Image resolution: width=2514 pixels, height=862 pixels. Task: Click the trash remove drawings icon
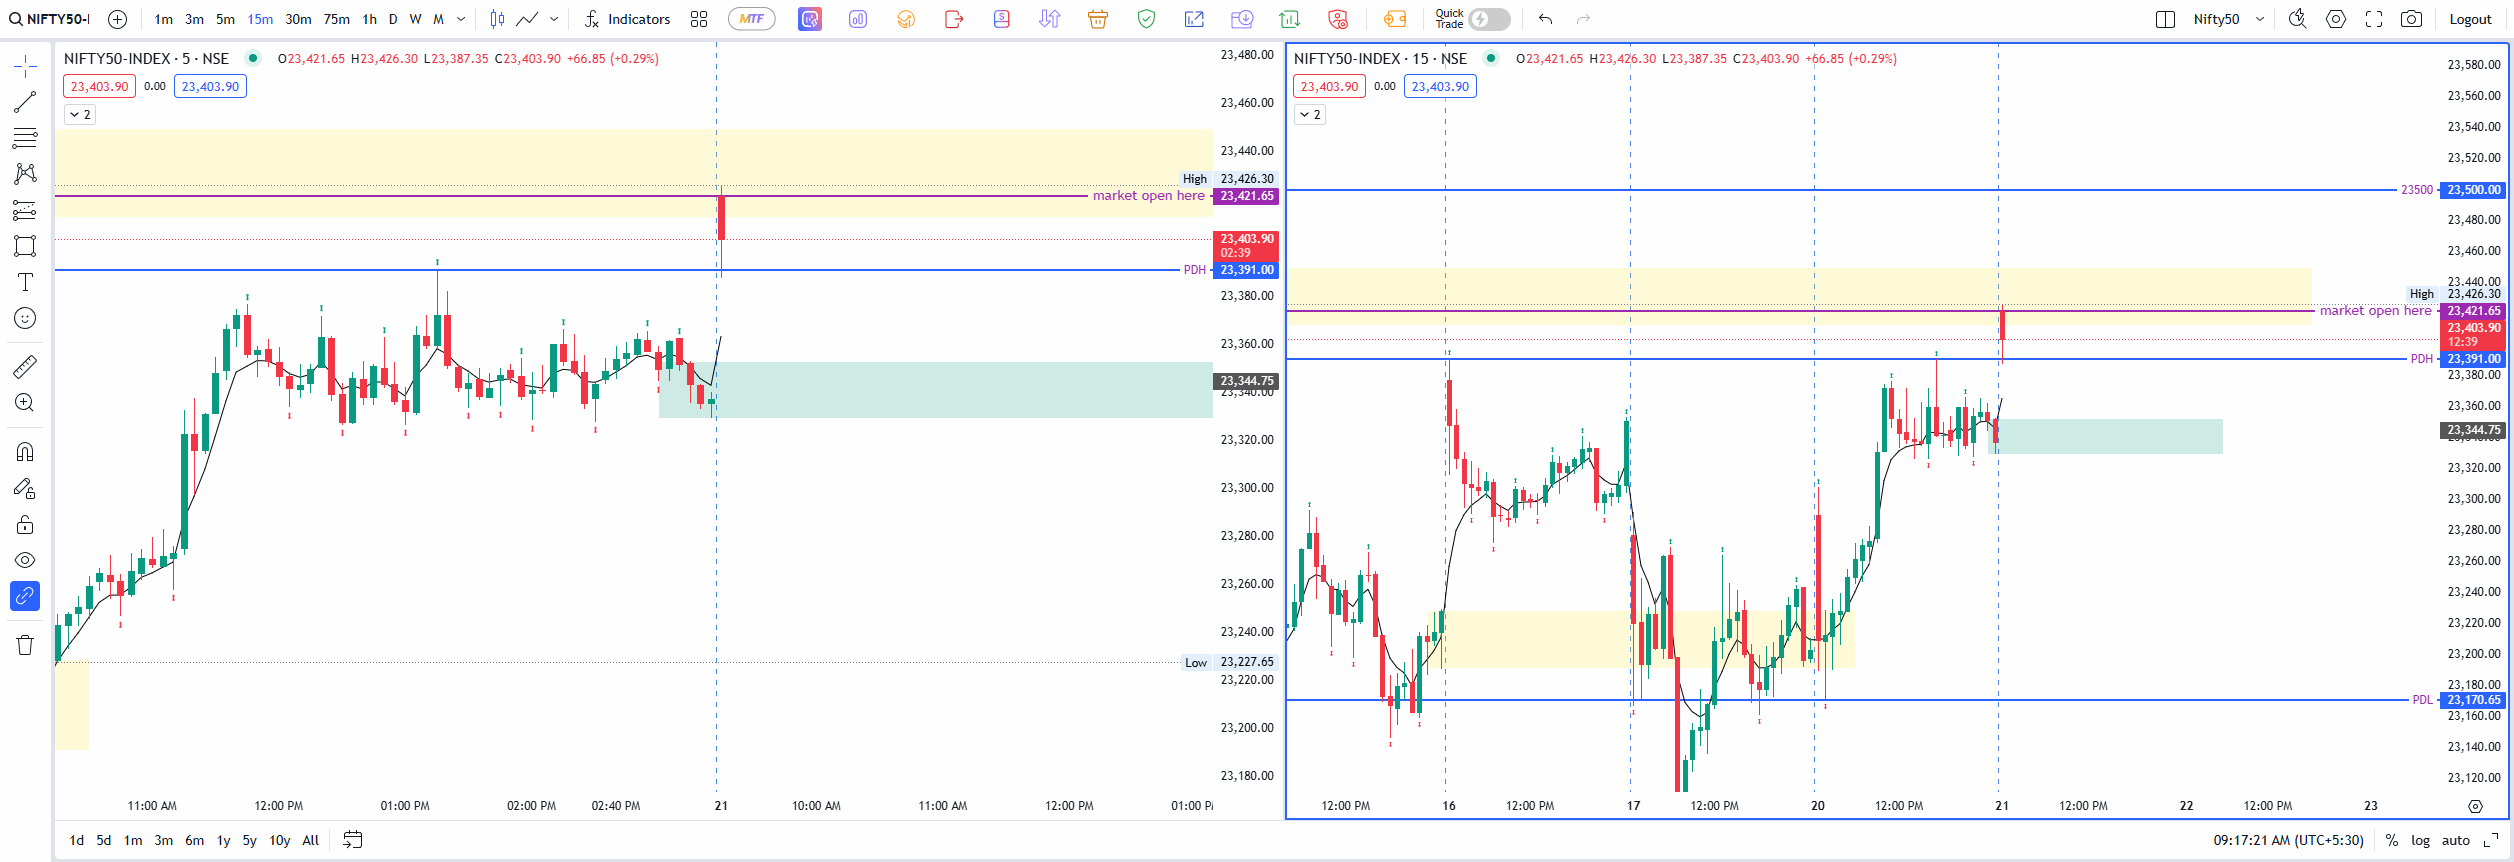(x=25, y=645)
